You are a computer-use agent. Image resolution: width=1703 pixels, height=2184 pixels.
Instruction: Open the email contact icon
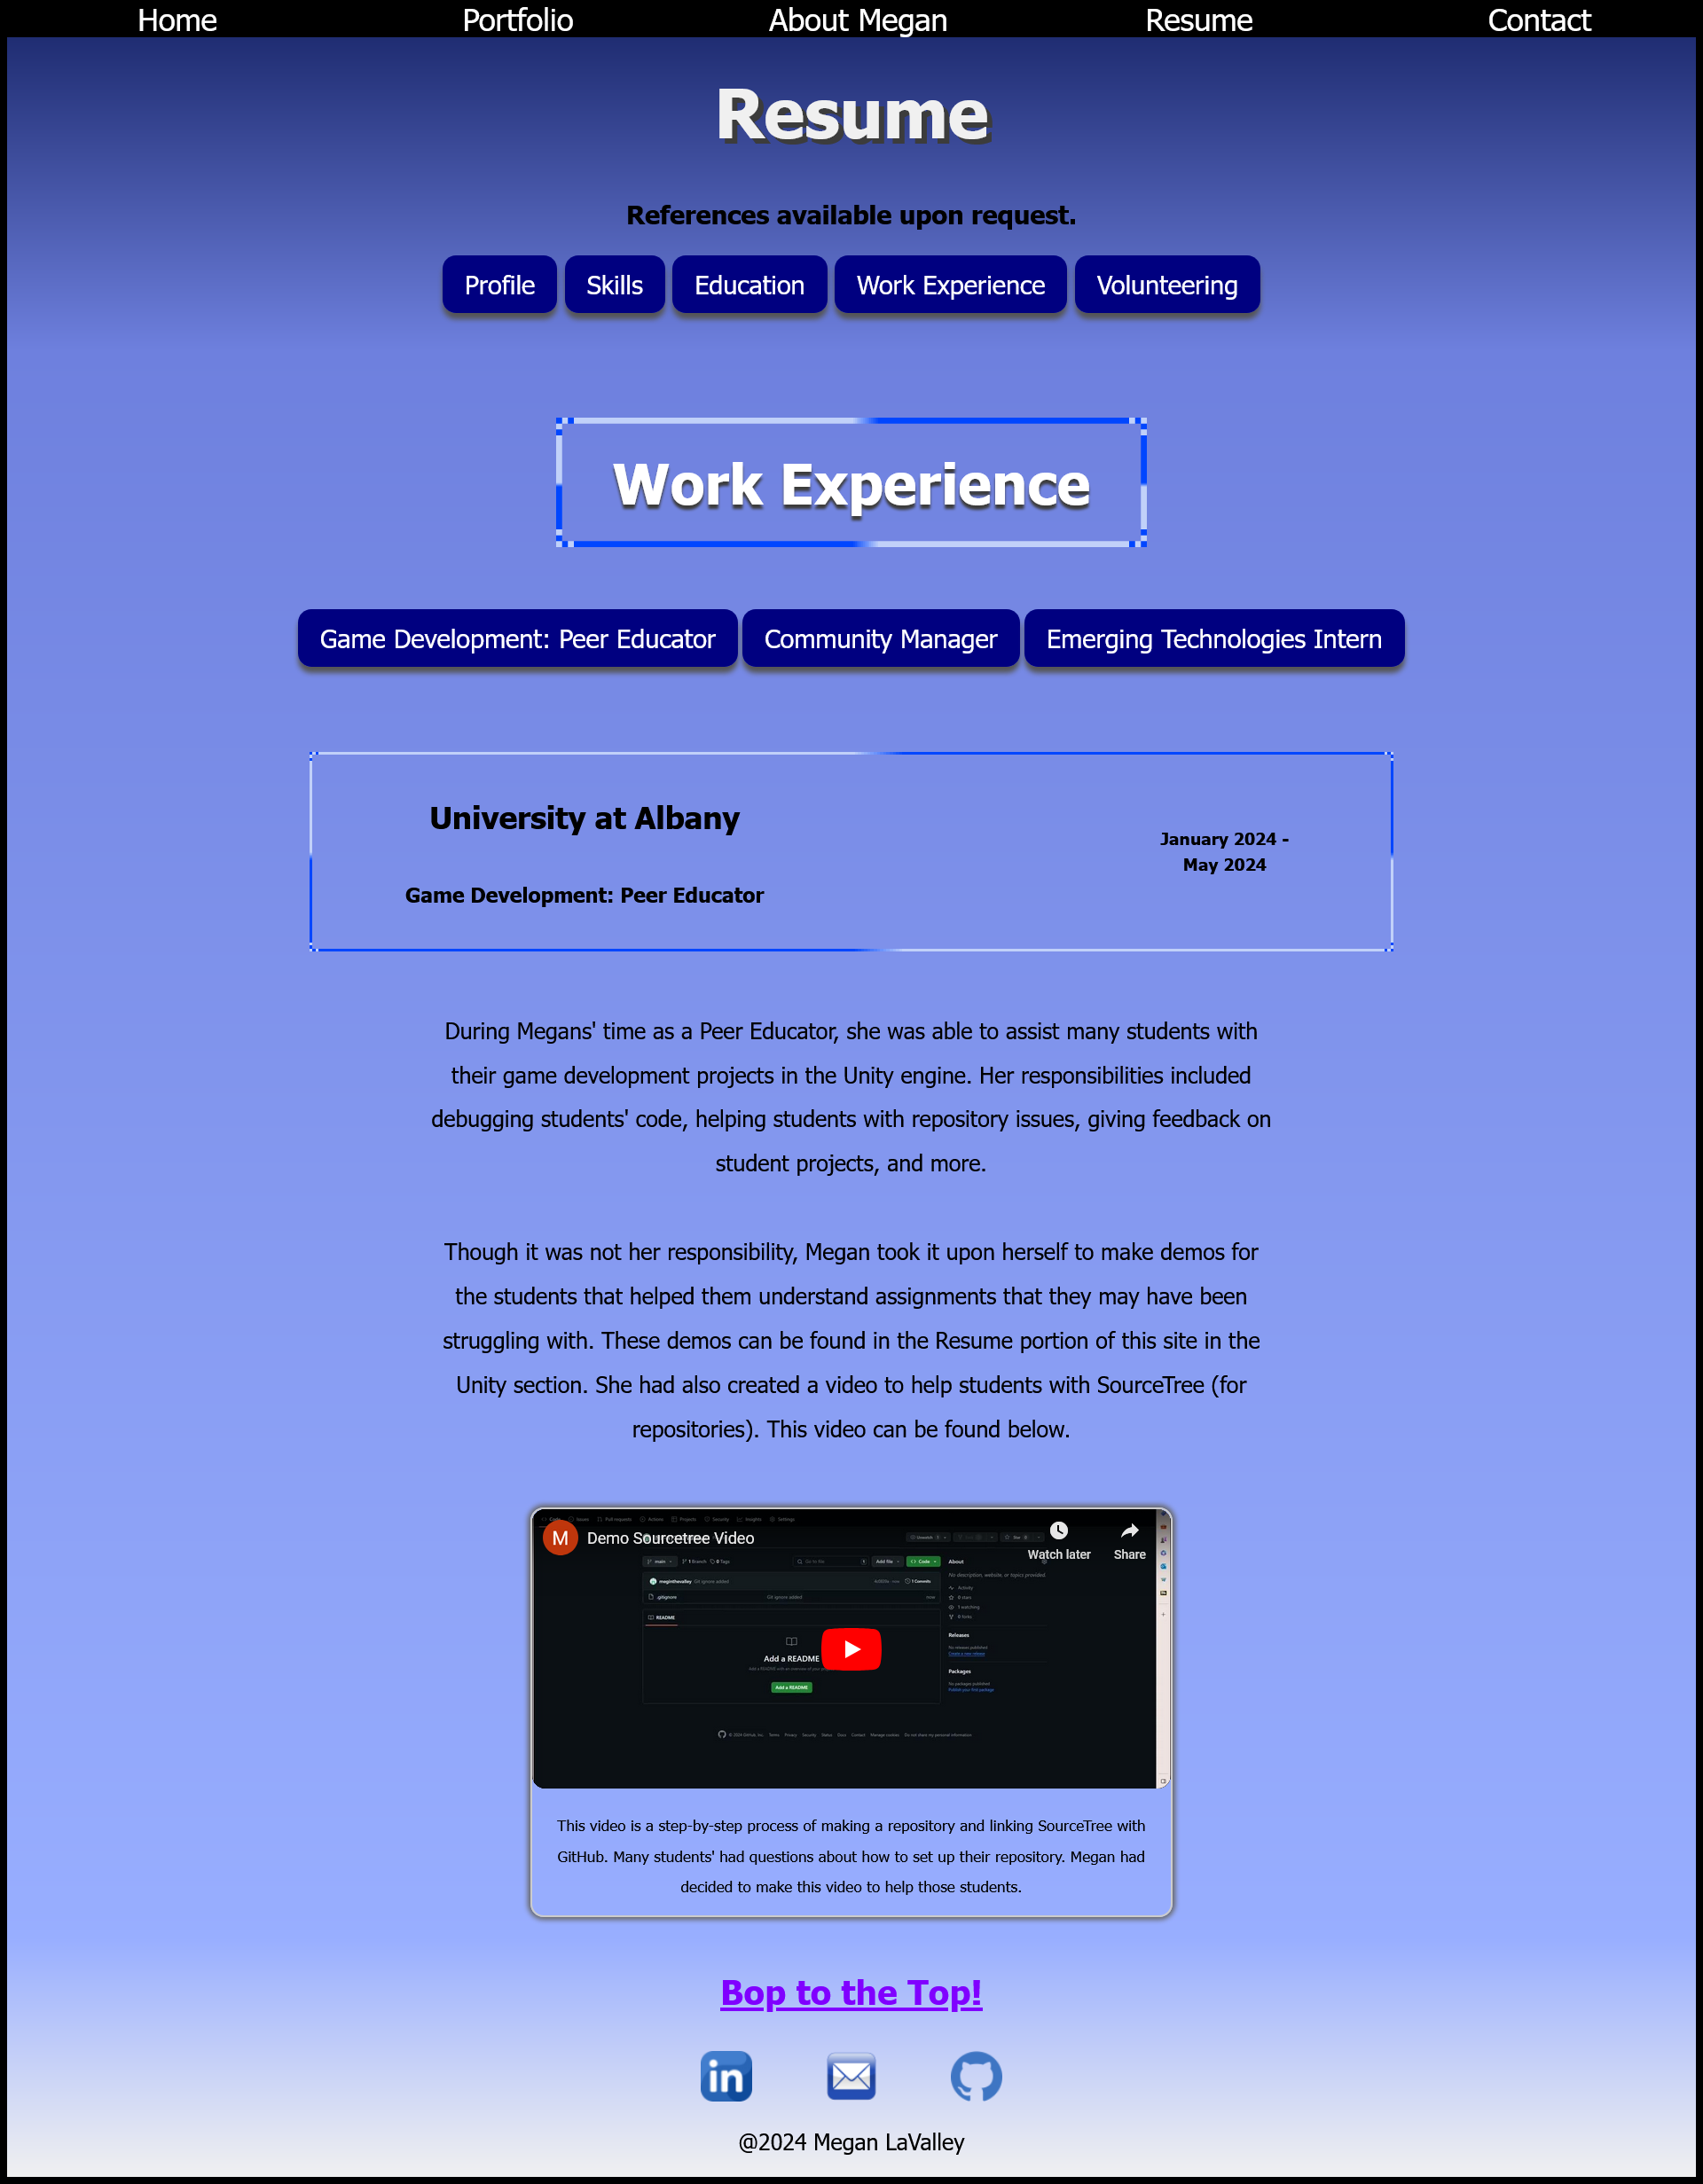pyautogui.click(x=851, y=2076)
